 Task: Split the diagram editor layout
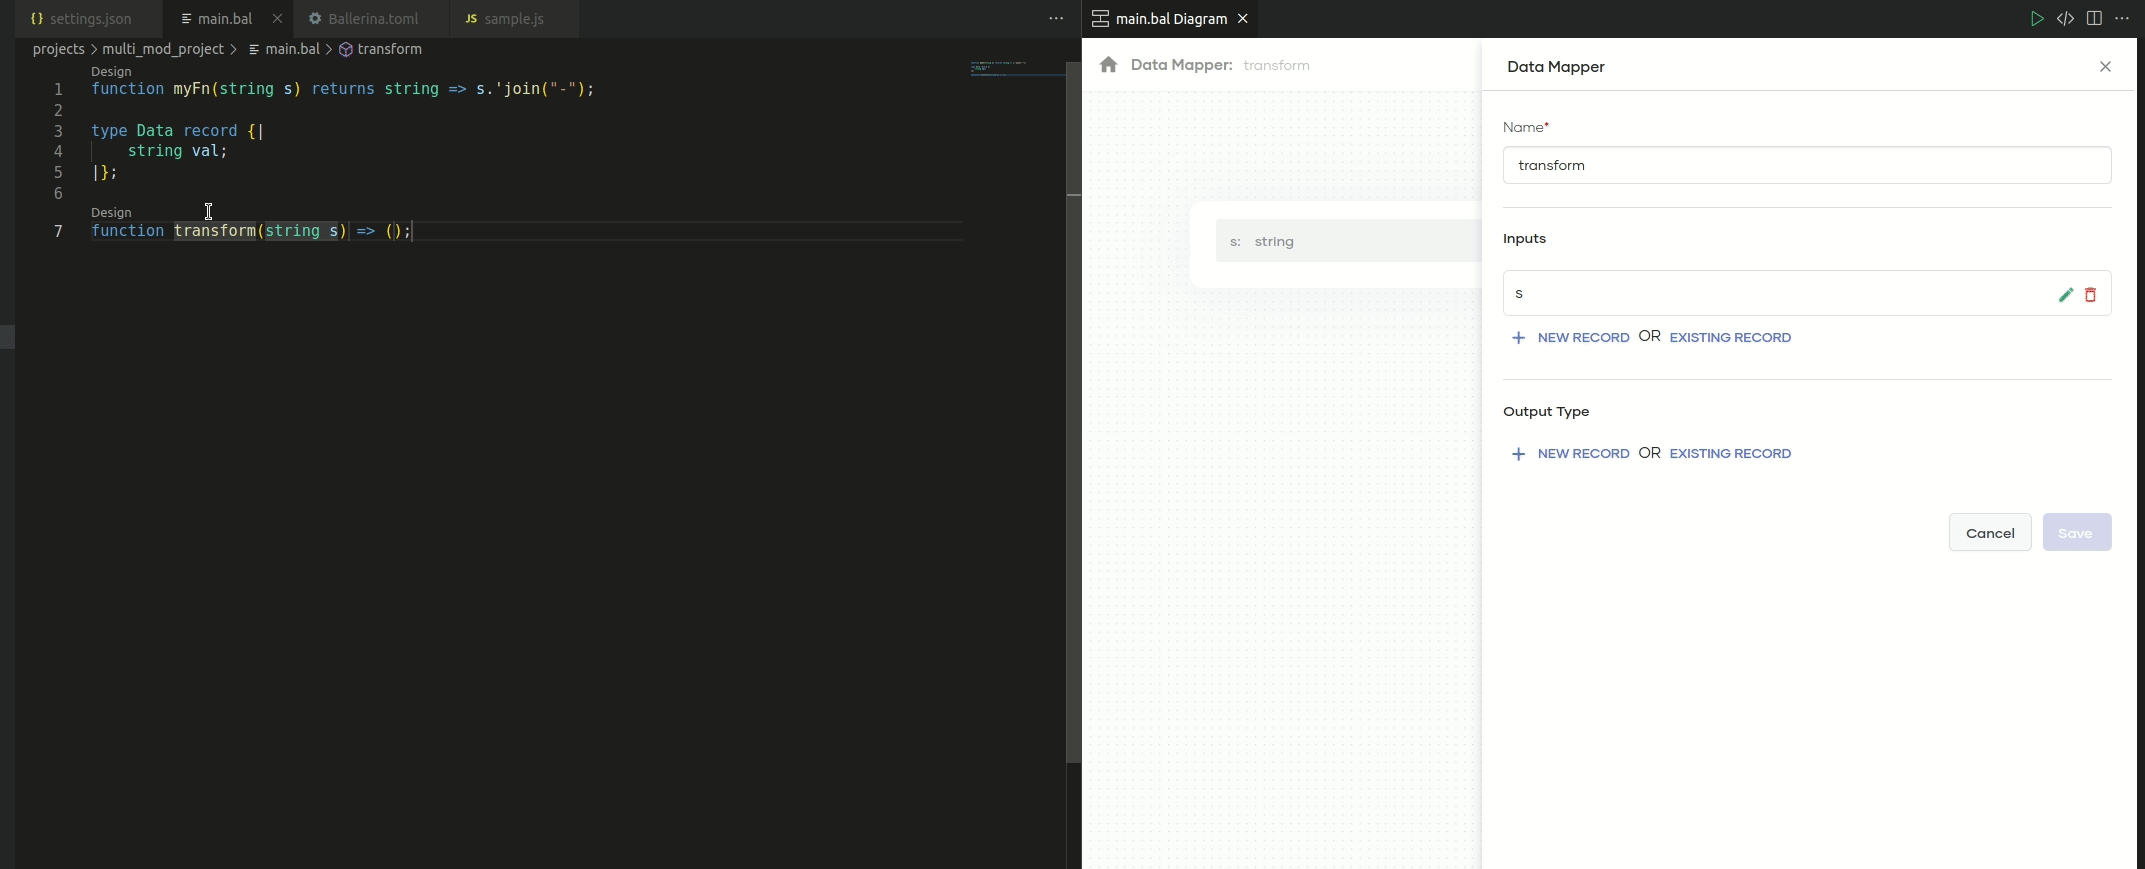[2094, 19]
